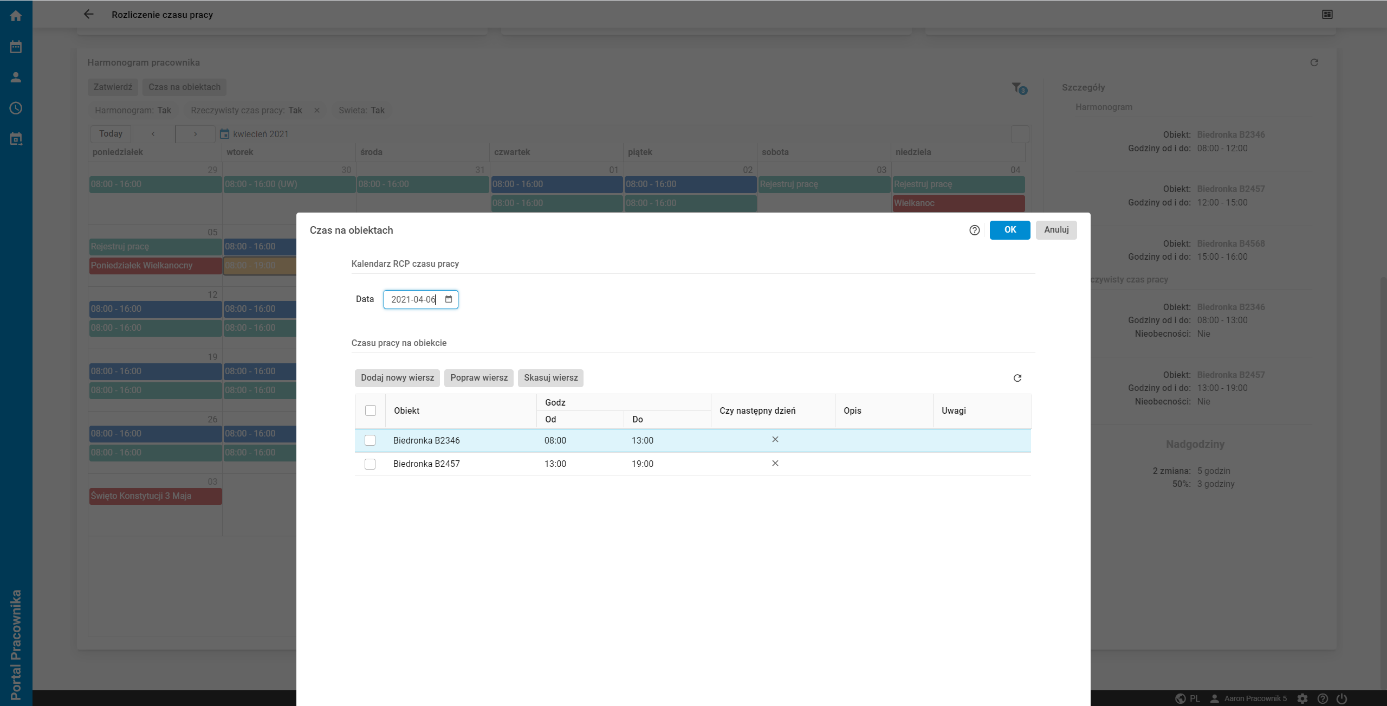Refresh the Harmonogram pracownika panel

click(x=1314, y=62)
